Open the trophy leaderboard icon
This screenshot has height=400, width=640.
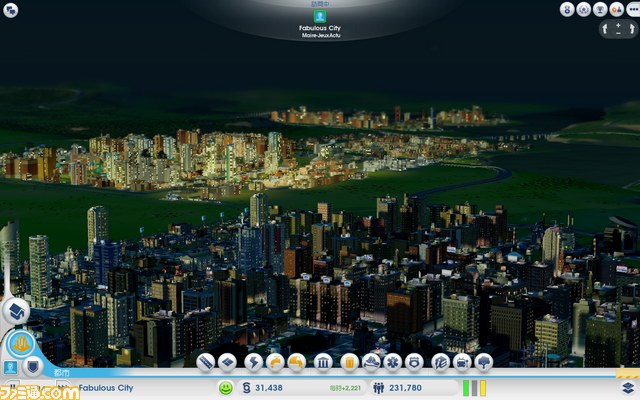point(600,9)
